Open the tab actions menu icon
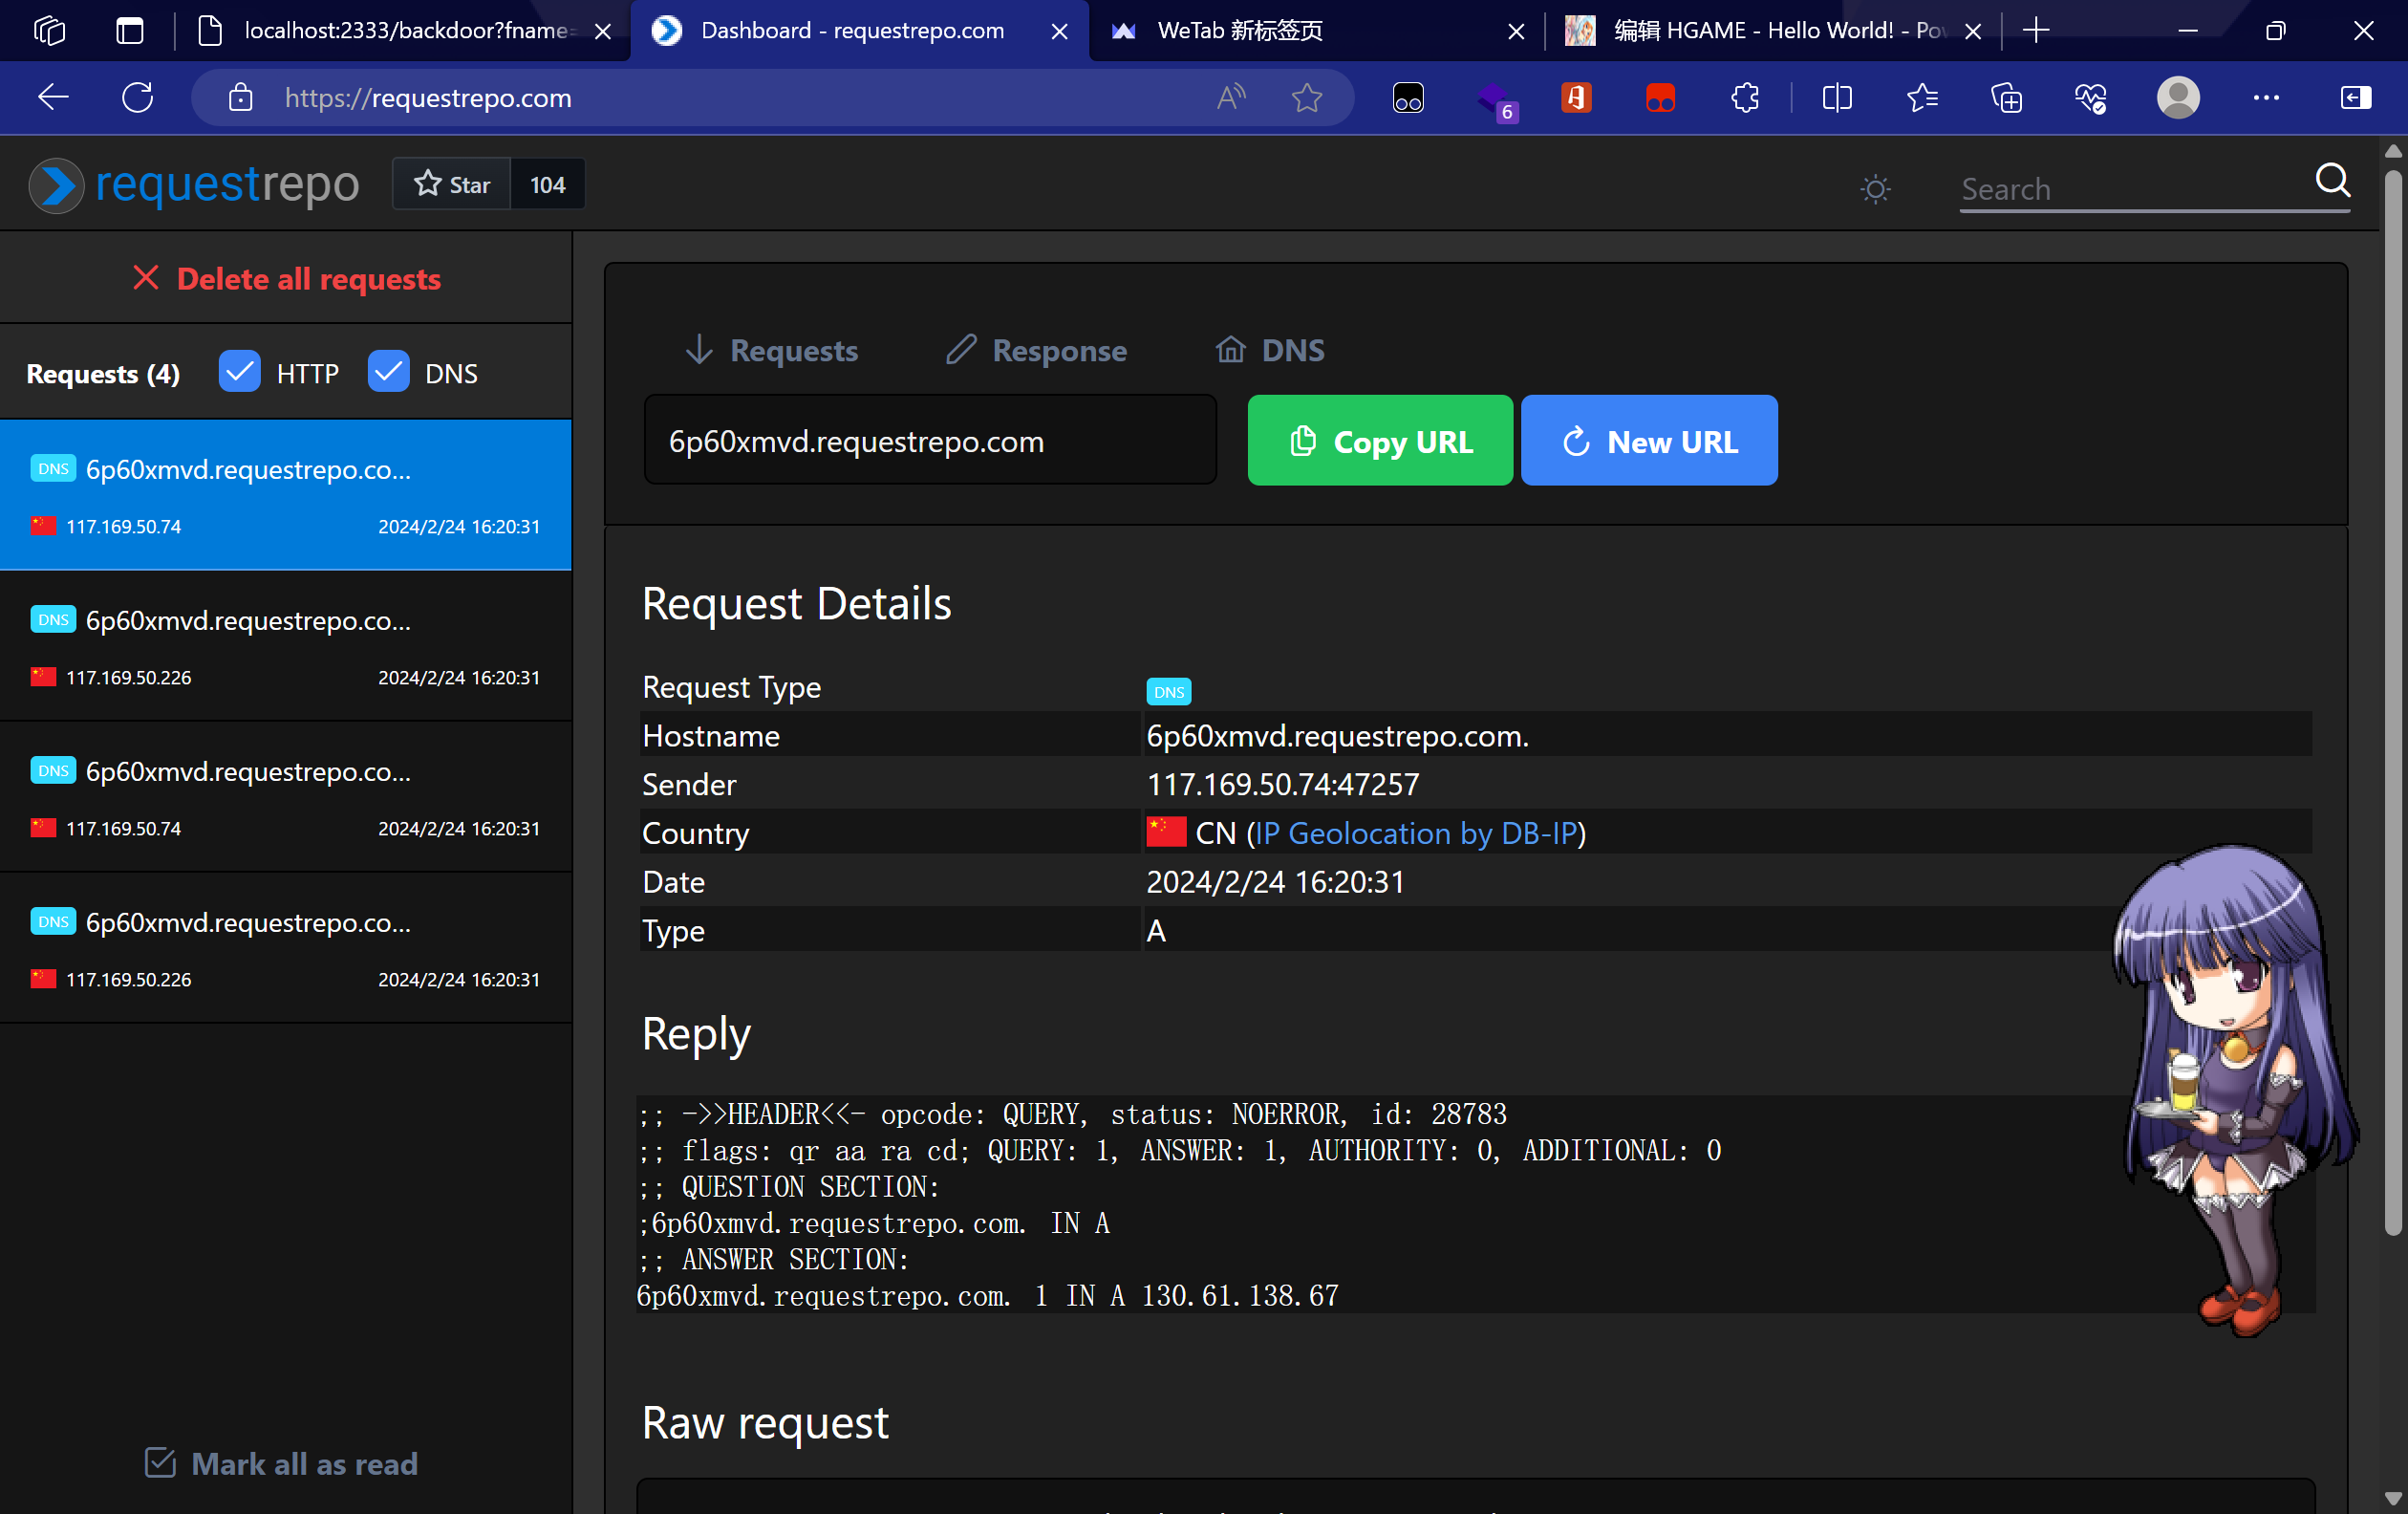 [x=130, y=31]
